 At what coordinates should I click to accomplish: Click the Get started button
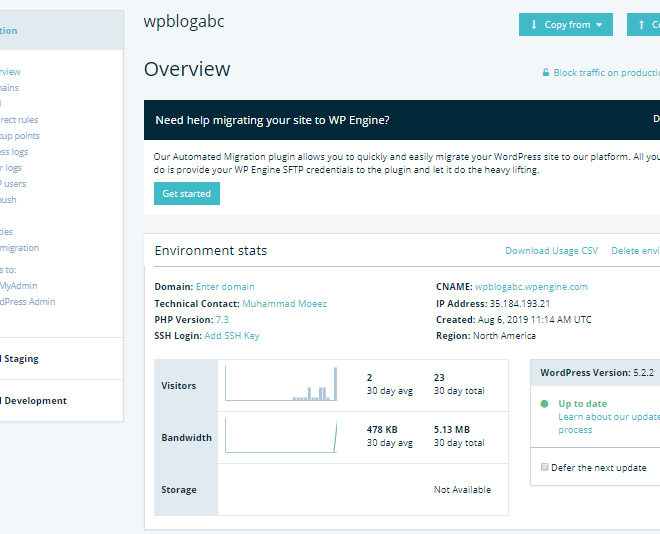click(x=186, y=194)
